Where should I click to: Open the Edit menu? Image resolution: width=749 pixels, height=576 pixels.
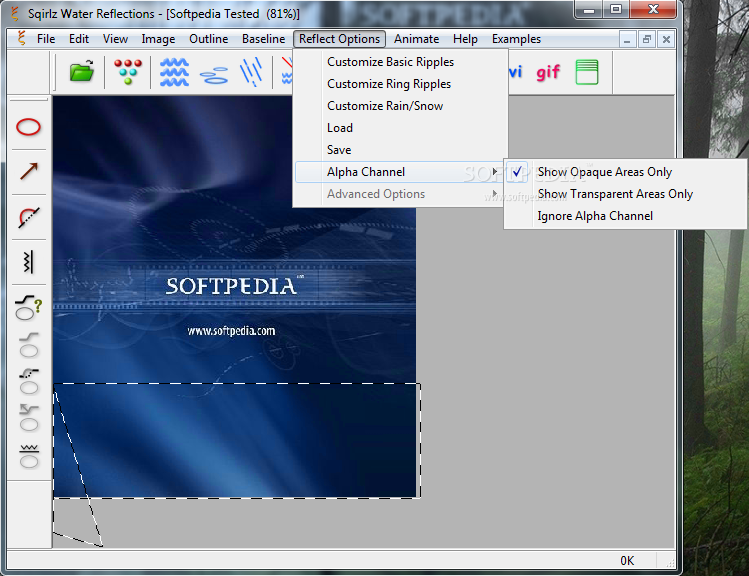79,39
